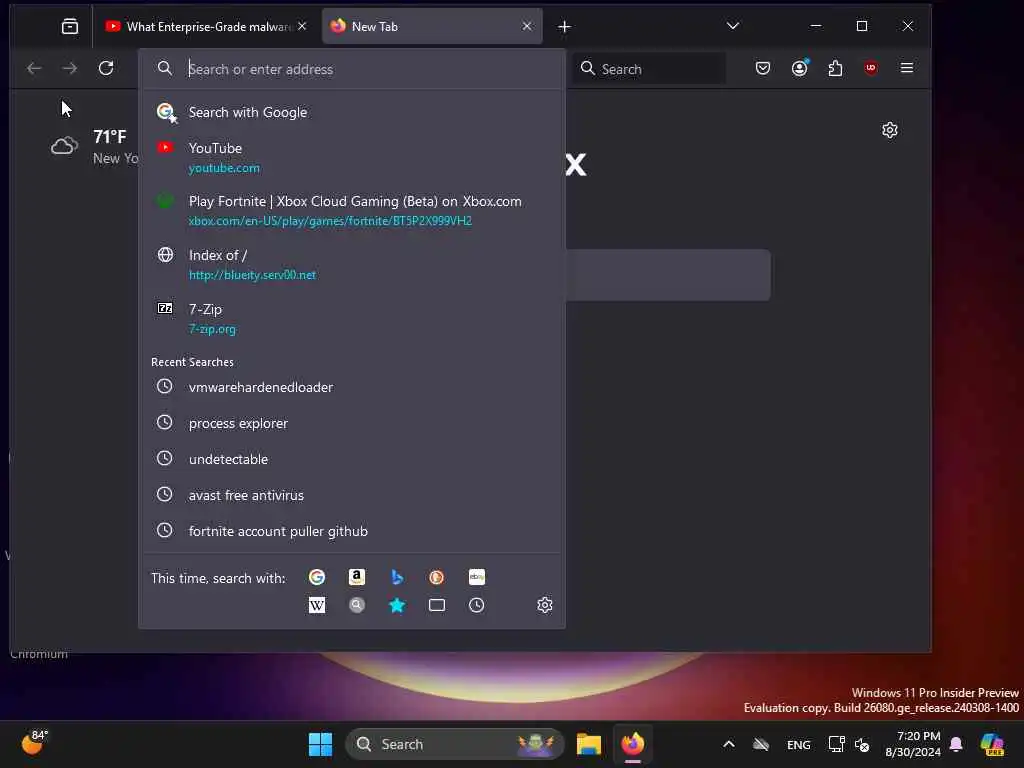Show hidden system tray icons chevron
The width and height of the screenshot is (1024, 768).
click(x=729, y=744)
